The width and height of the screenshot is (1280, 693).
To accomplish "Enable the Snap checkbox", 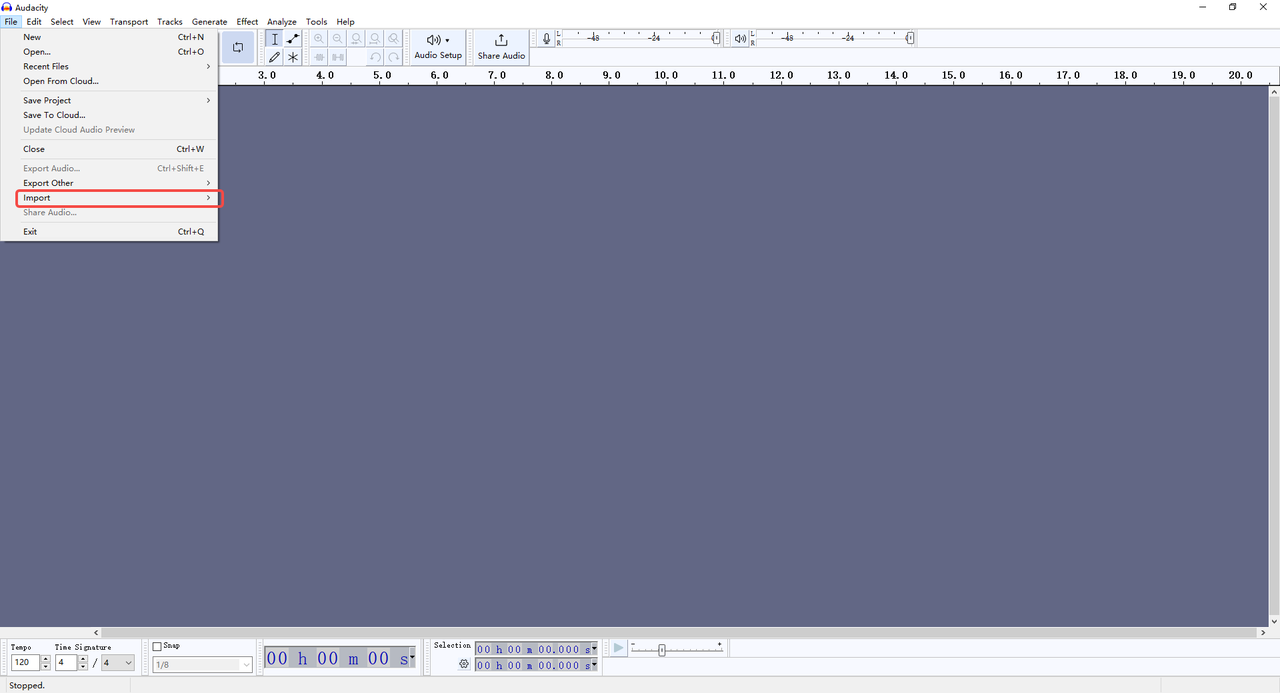I will (157, 646).
